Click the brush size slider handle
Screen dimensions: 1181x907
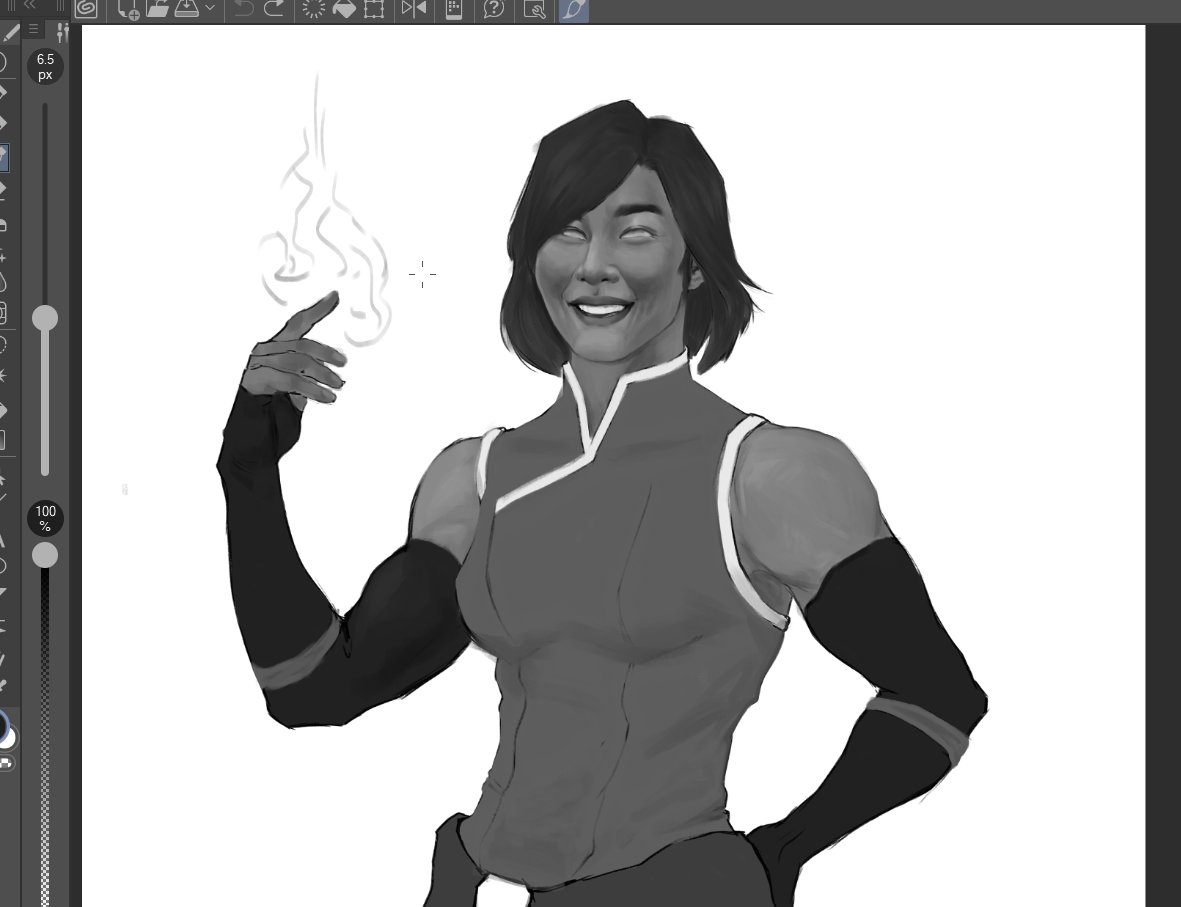coord(45,318)
